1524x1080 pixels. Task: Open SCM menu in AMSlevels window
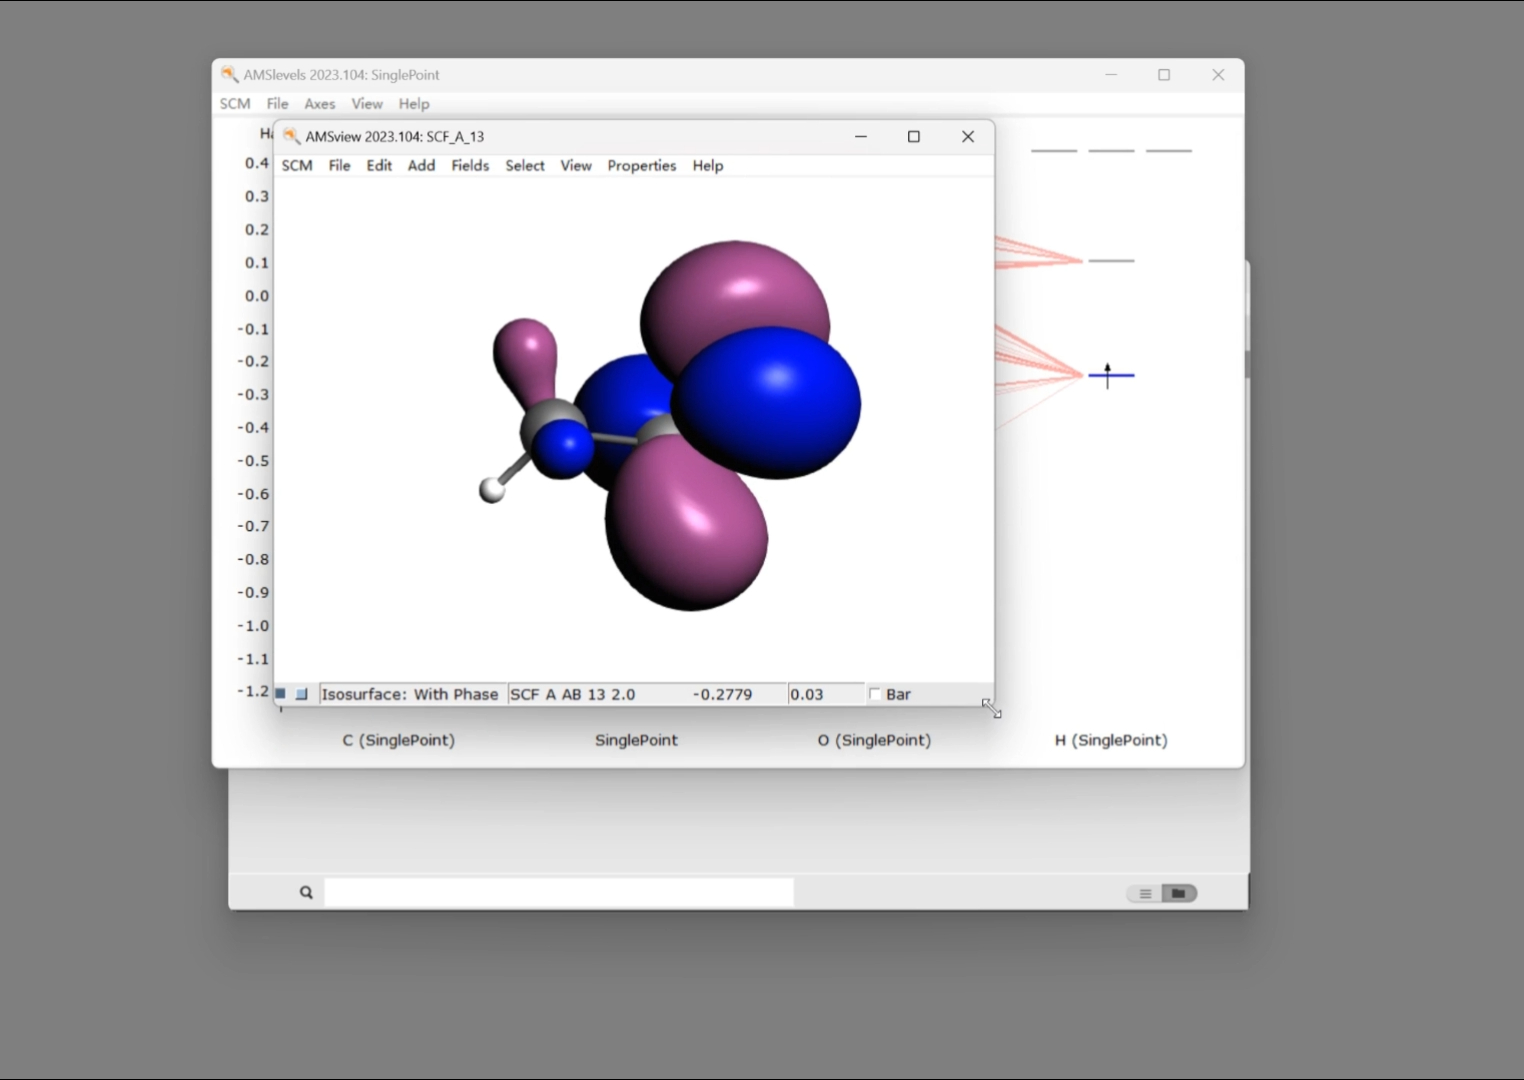click(x=235, y=104)
